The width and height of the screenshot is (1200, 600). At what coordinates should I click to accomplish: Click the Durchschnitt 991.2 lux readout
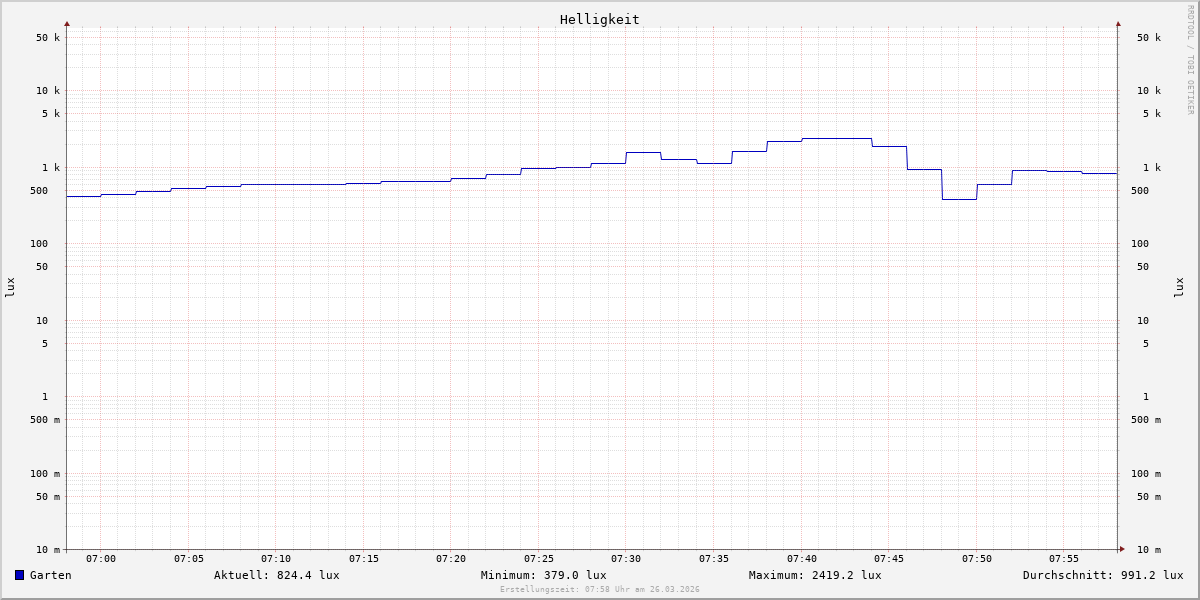[1102, 575]
